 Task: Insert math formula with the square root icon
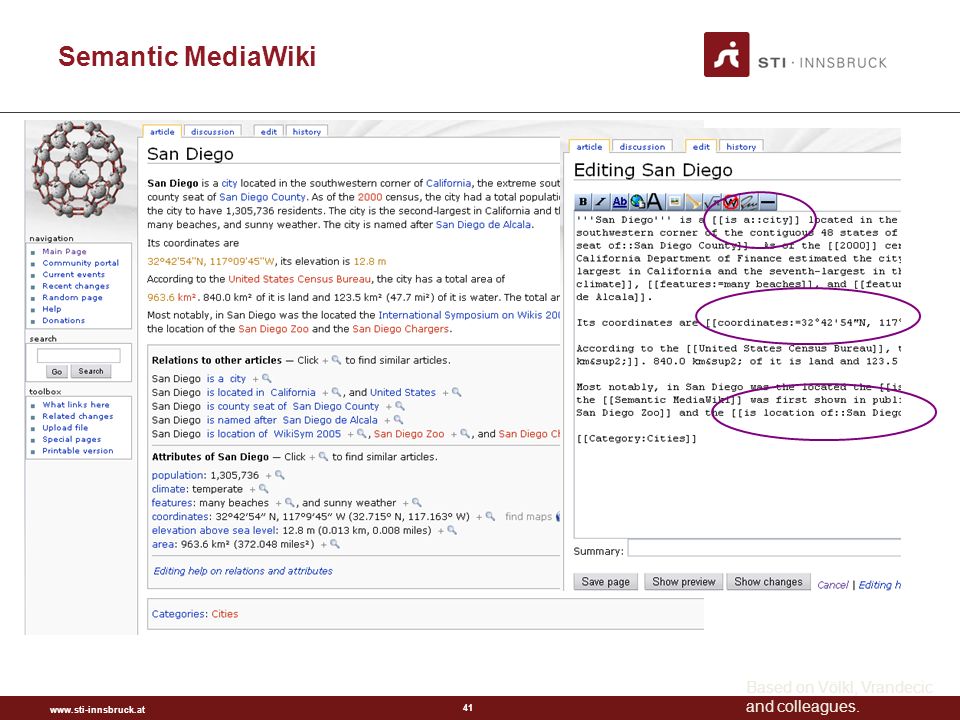pyautogui.click(x=711, y=201)
